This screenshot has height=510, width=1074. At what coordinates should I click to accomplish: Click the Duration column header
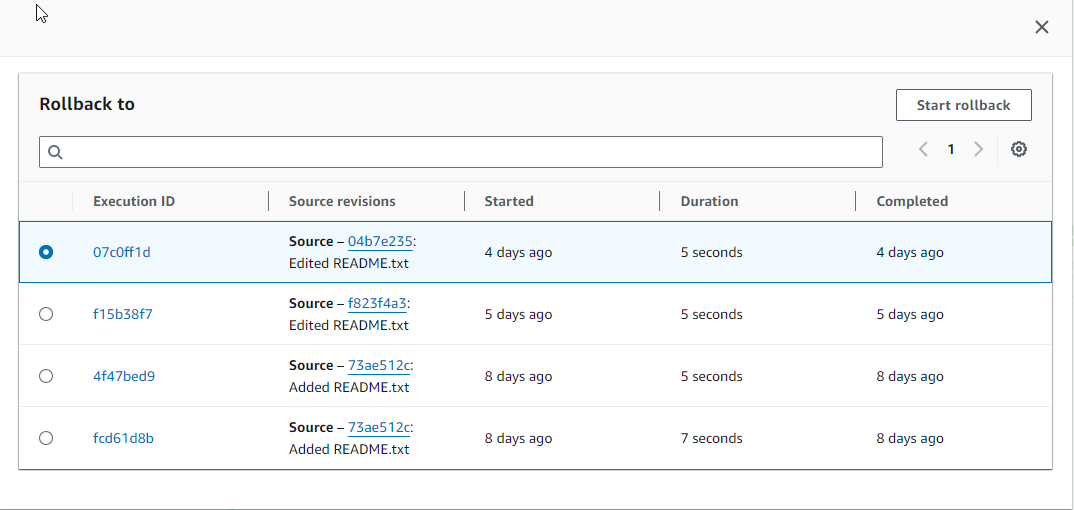(709, 201)
